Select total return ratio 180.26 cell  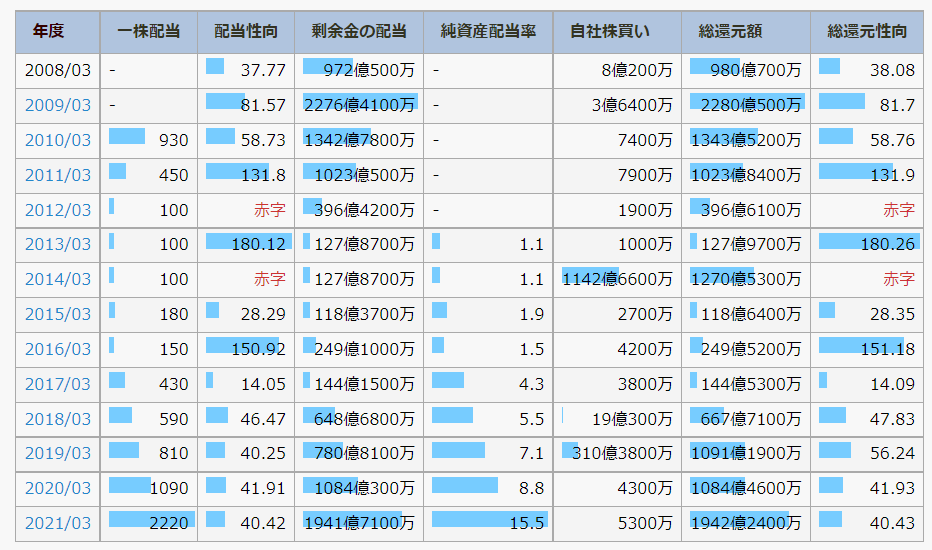[867, 244]
